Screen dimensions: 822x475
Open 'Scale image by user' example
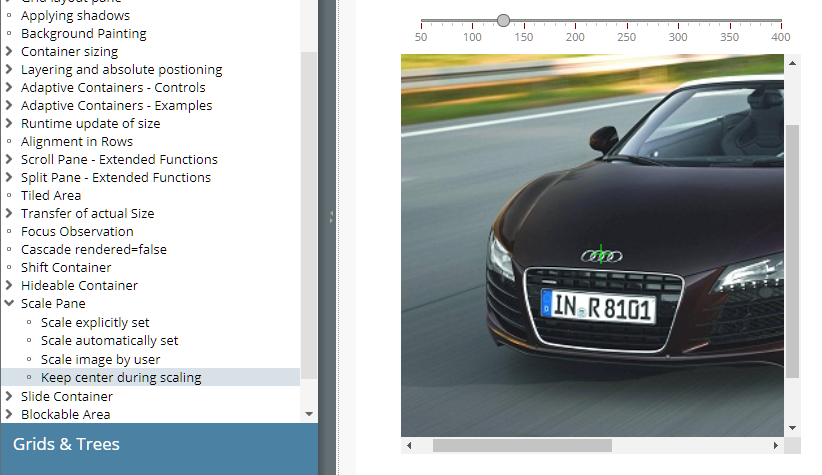[x=100, y=359]
